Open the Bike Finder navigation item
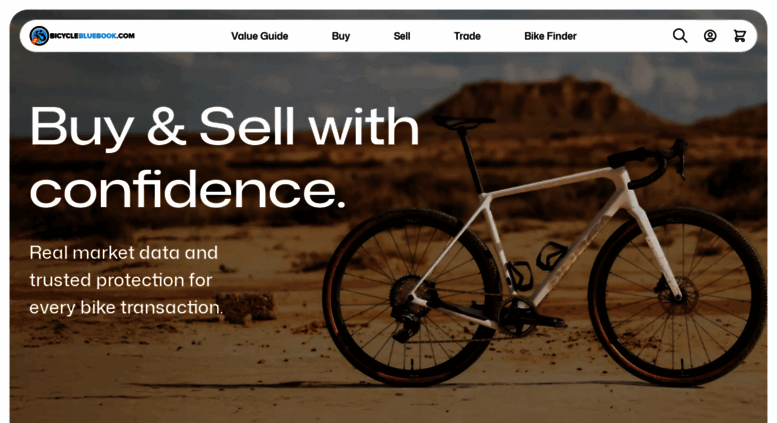 pos(550,36)
